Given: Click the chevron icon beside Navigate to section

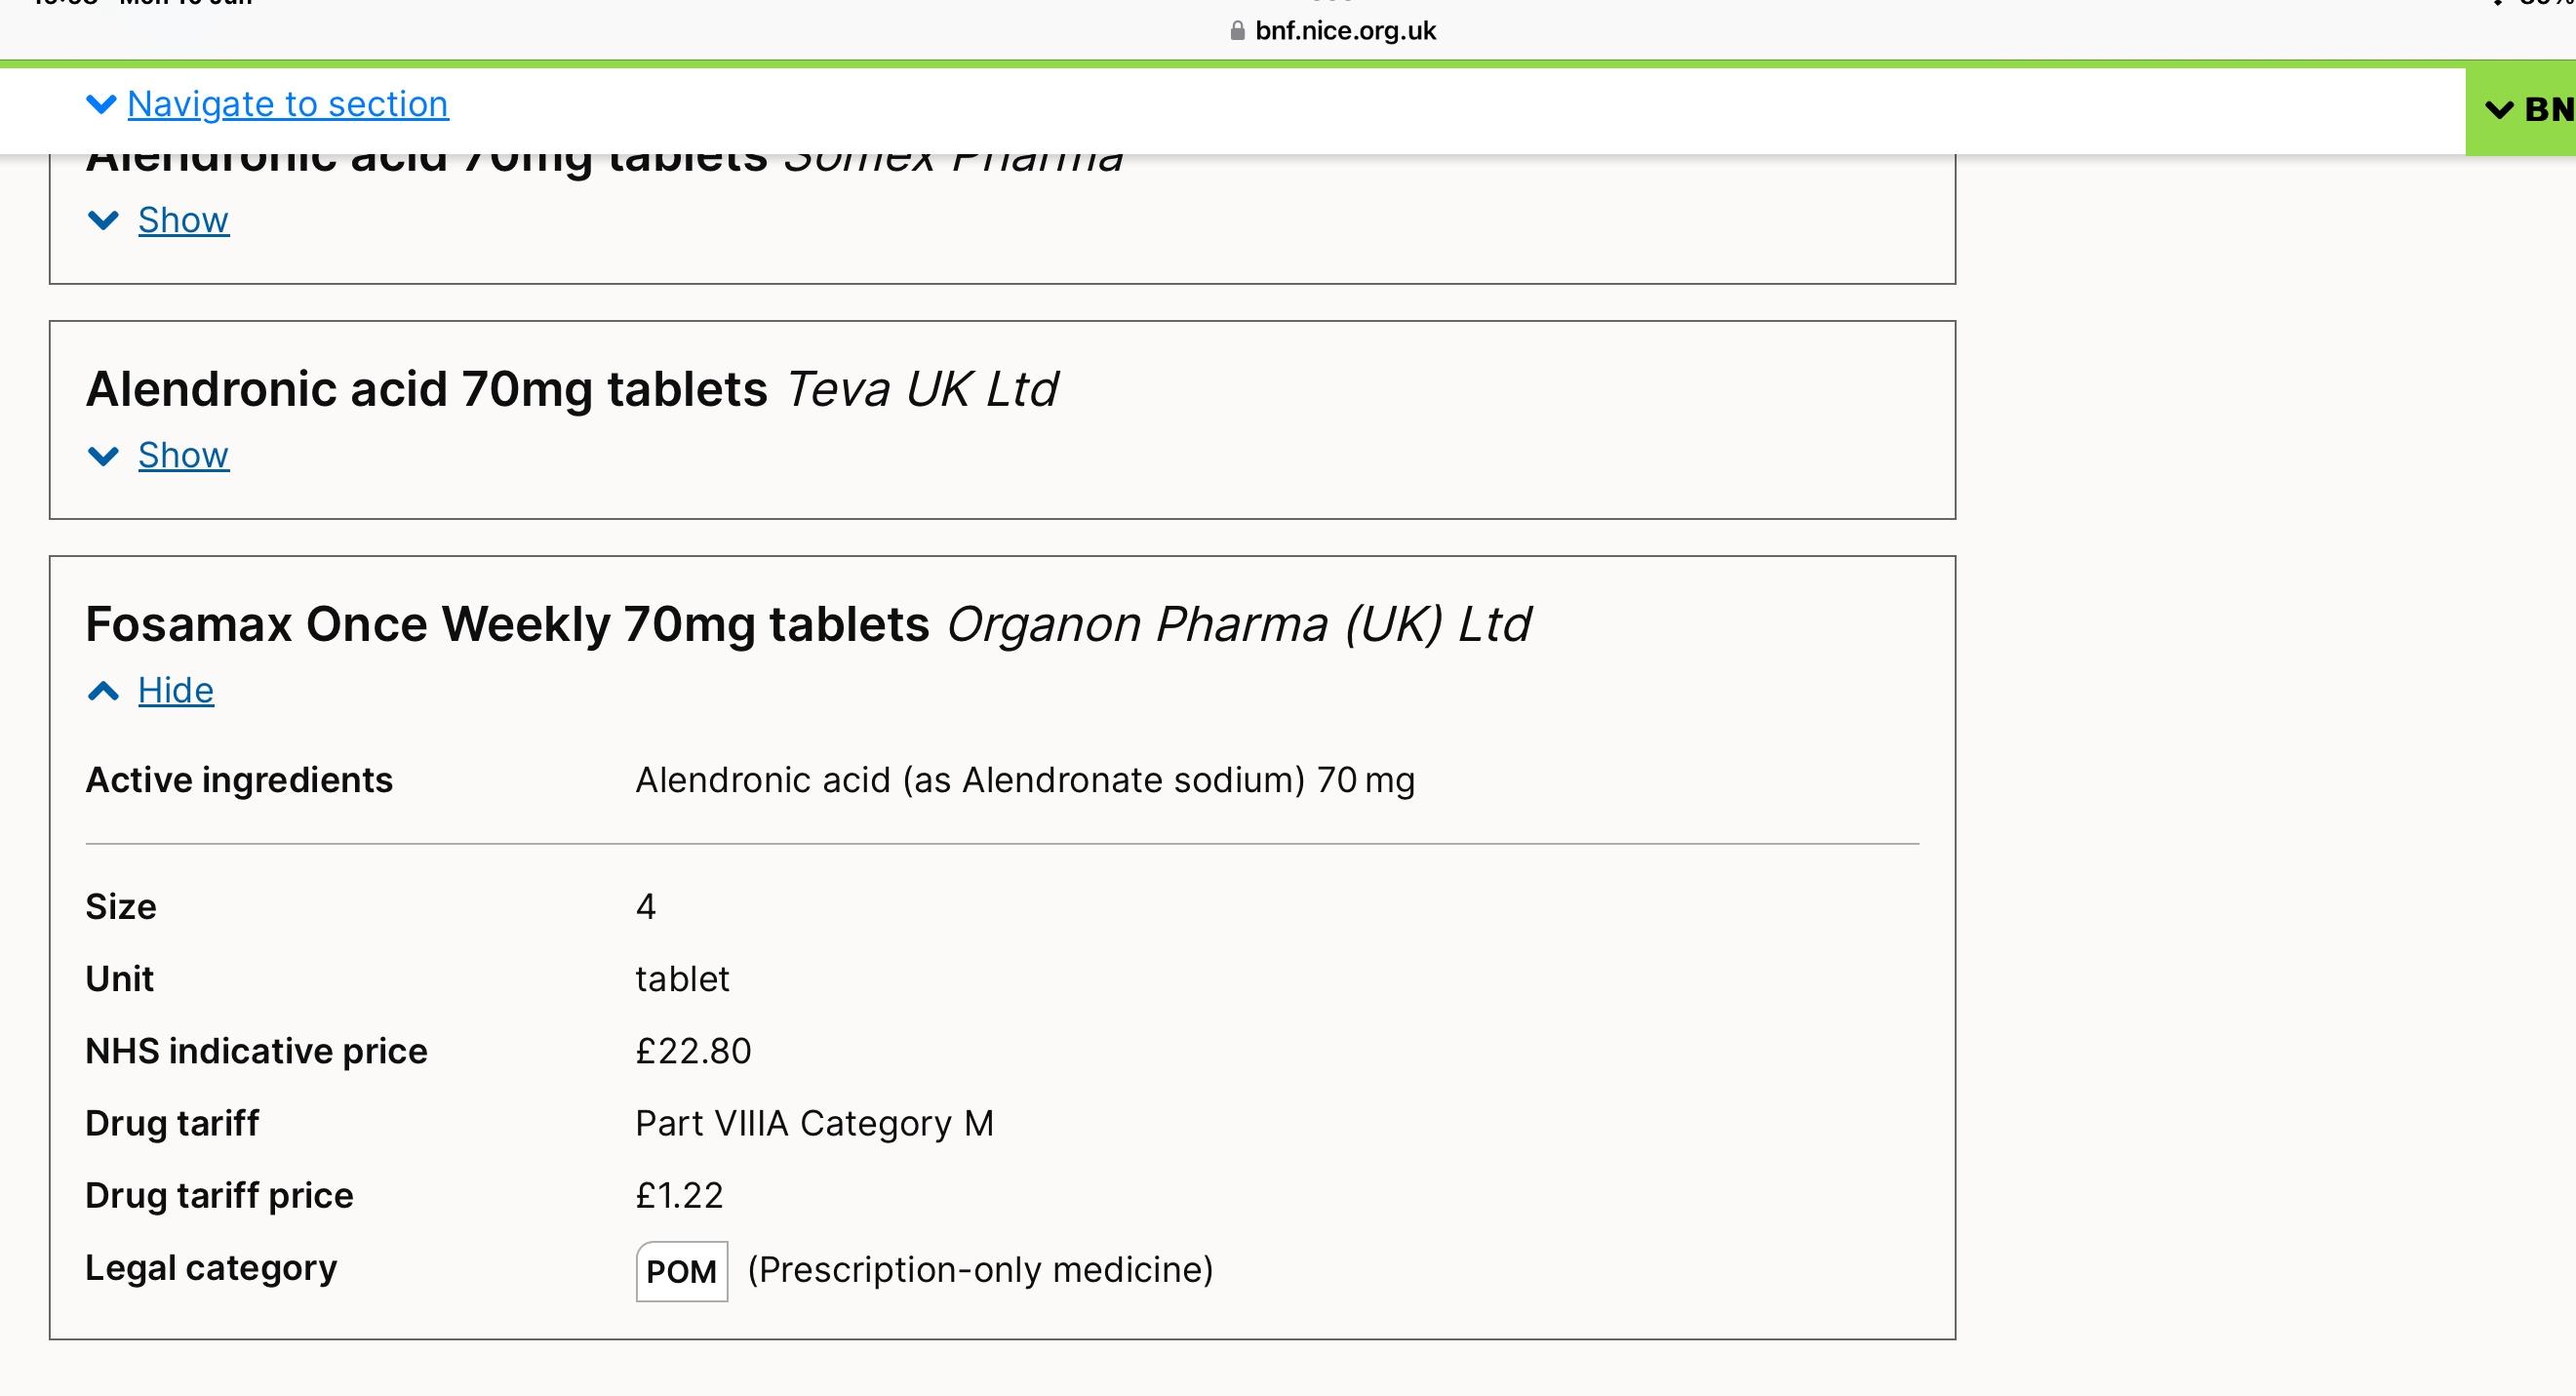Looking at the screenshot, I should [101, 104].
